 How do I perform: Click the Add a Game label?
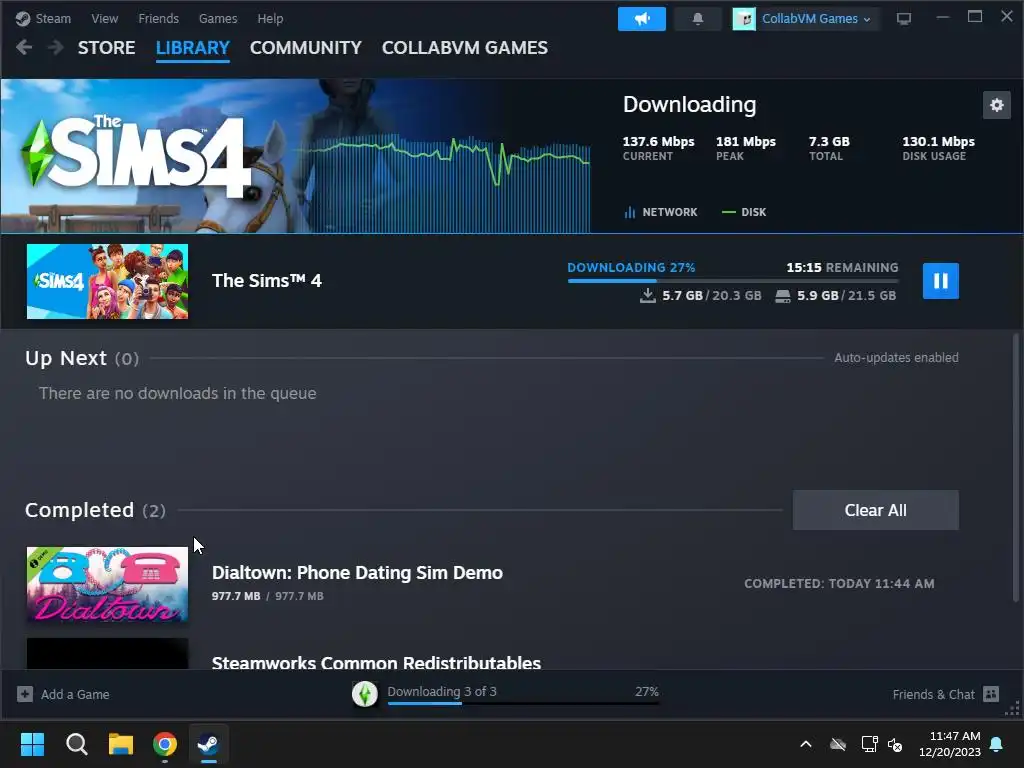point(75,694)
